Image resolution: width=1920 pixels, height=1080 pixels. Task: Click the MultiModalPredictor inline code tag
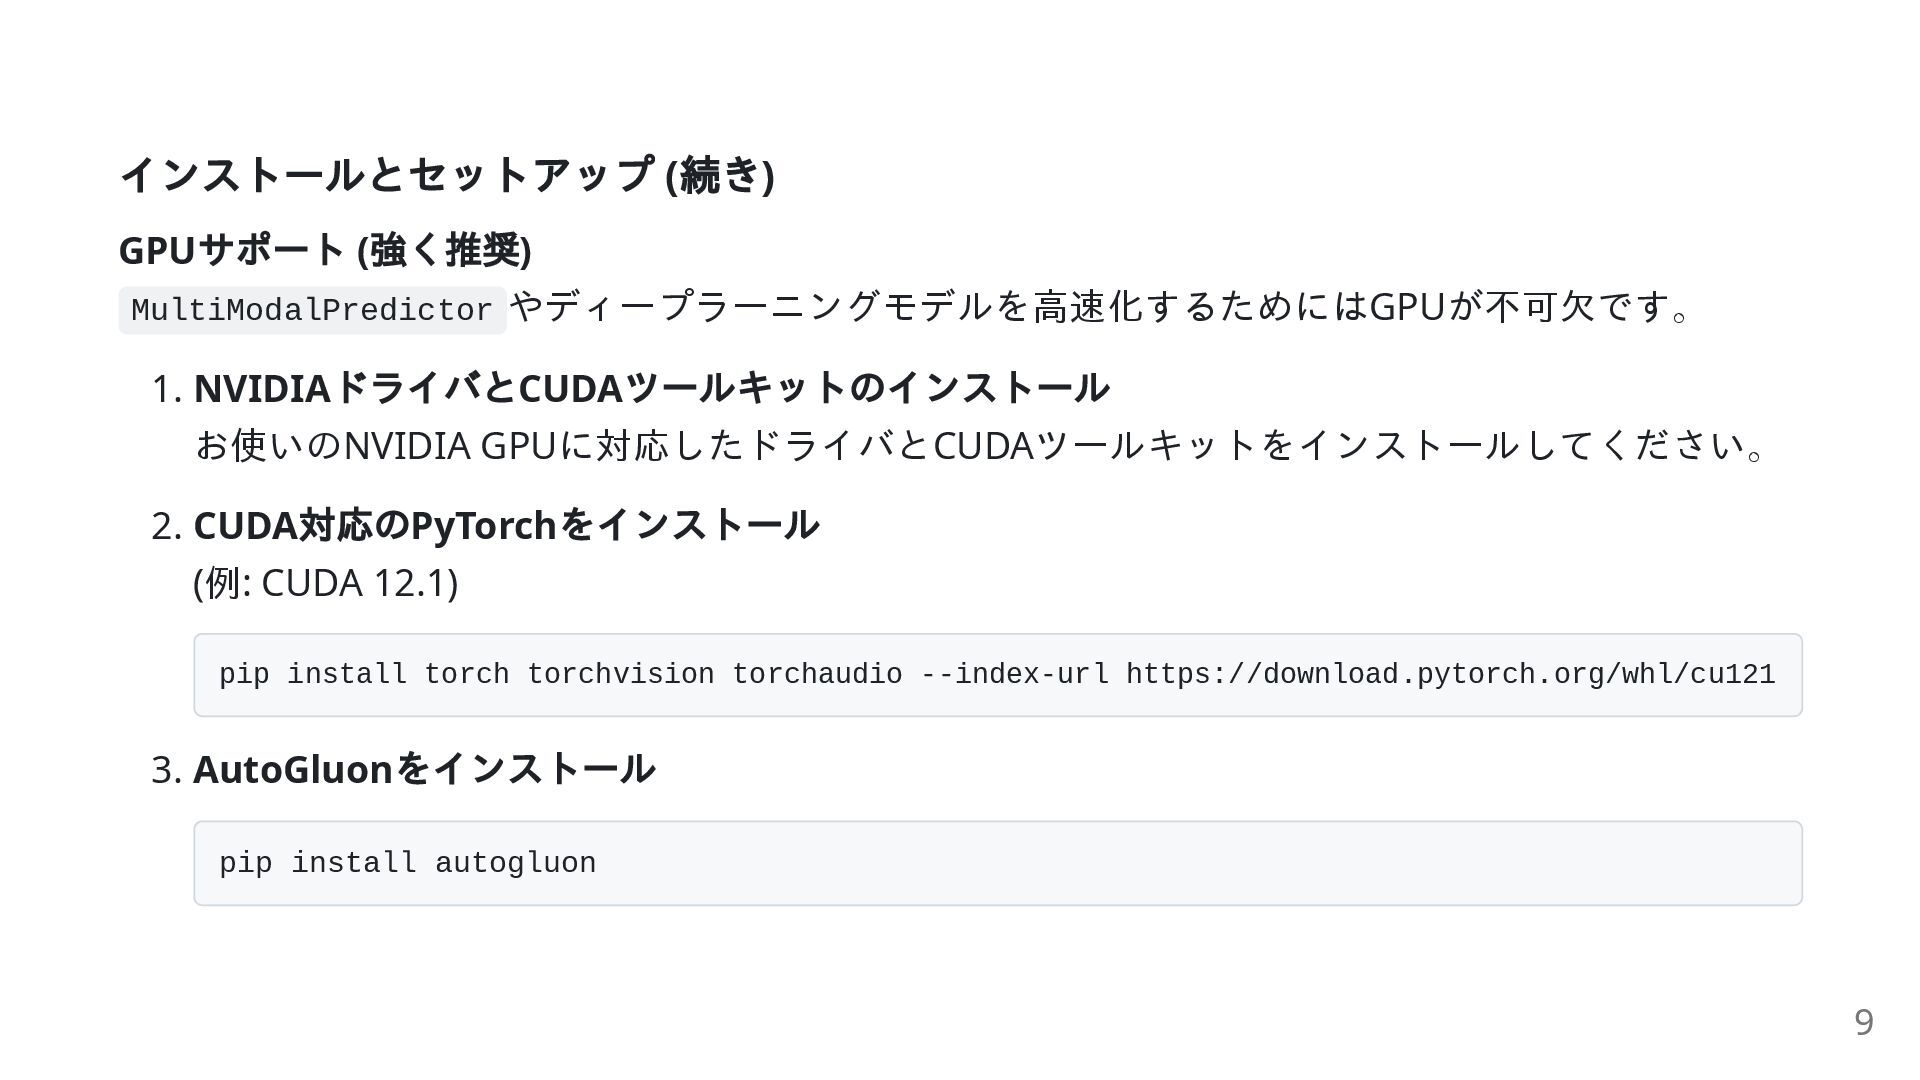click(x=312, y=310)
